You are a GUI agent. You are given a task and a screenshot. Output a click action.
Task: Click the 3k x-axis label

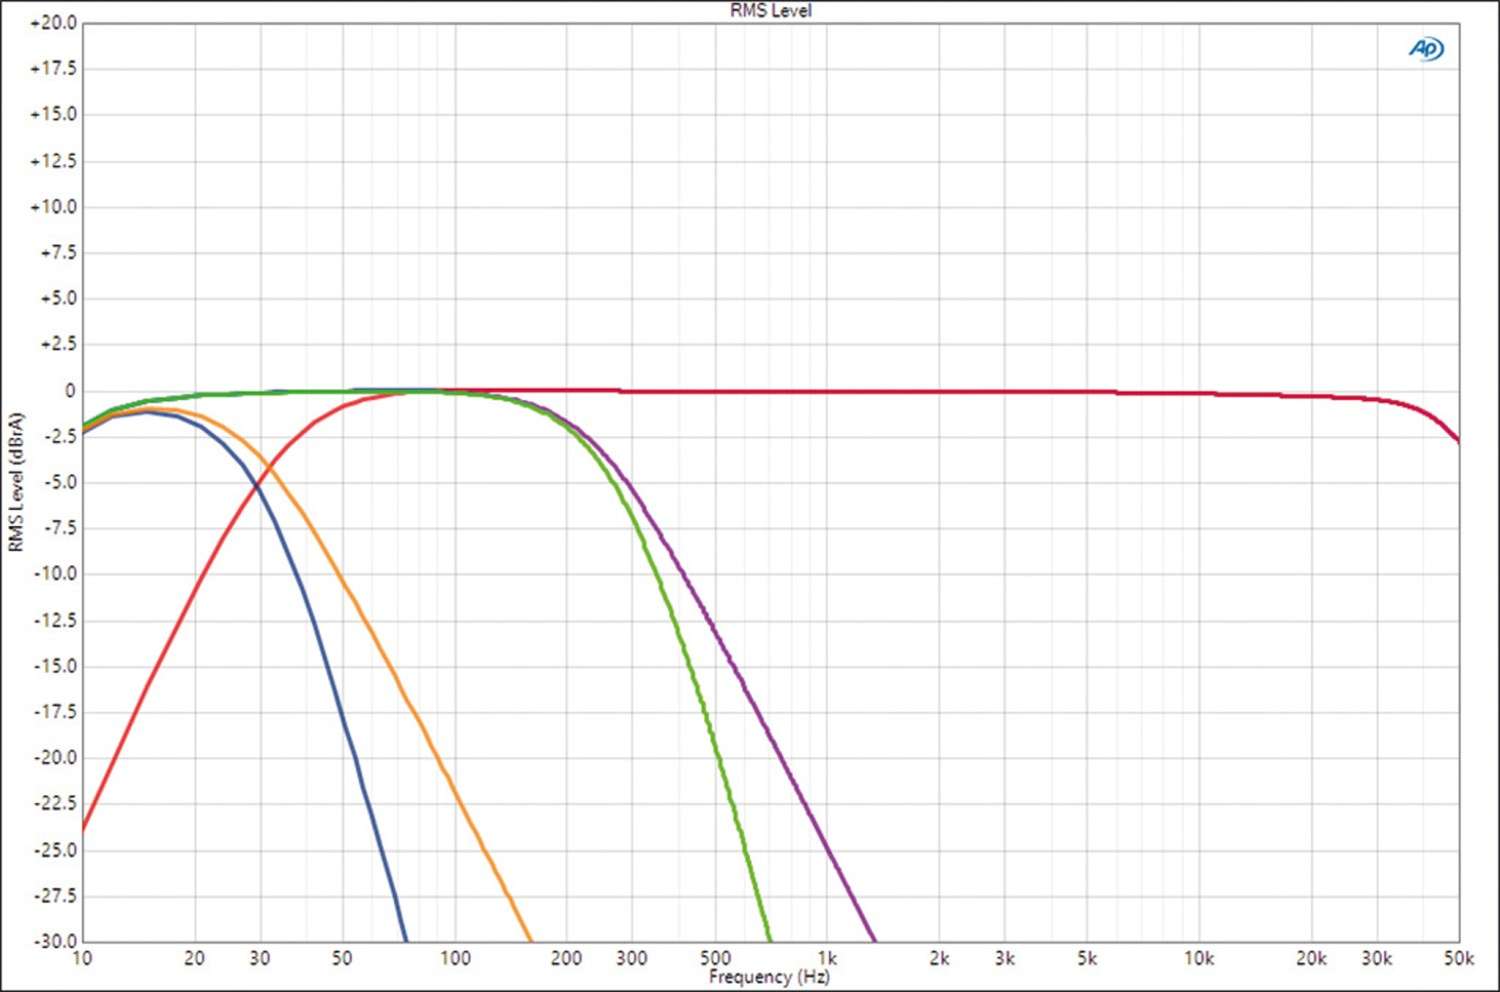point(1005,958)
